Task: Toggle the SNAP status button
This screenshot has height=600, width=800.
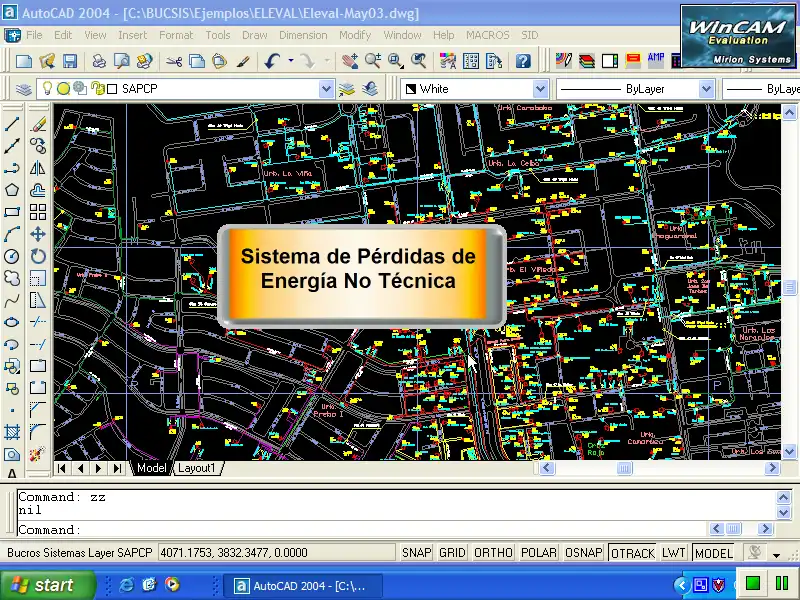Action: [x=417, y=553]
